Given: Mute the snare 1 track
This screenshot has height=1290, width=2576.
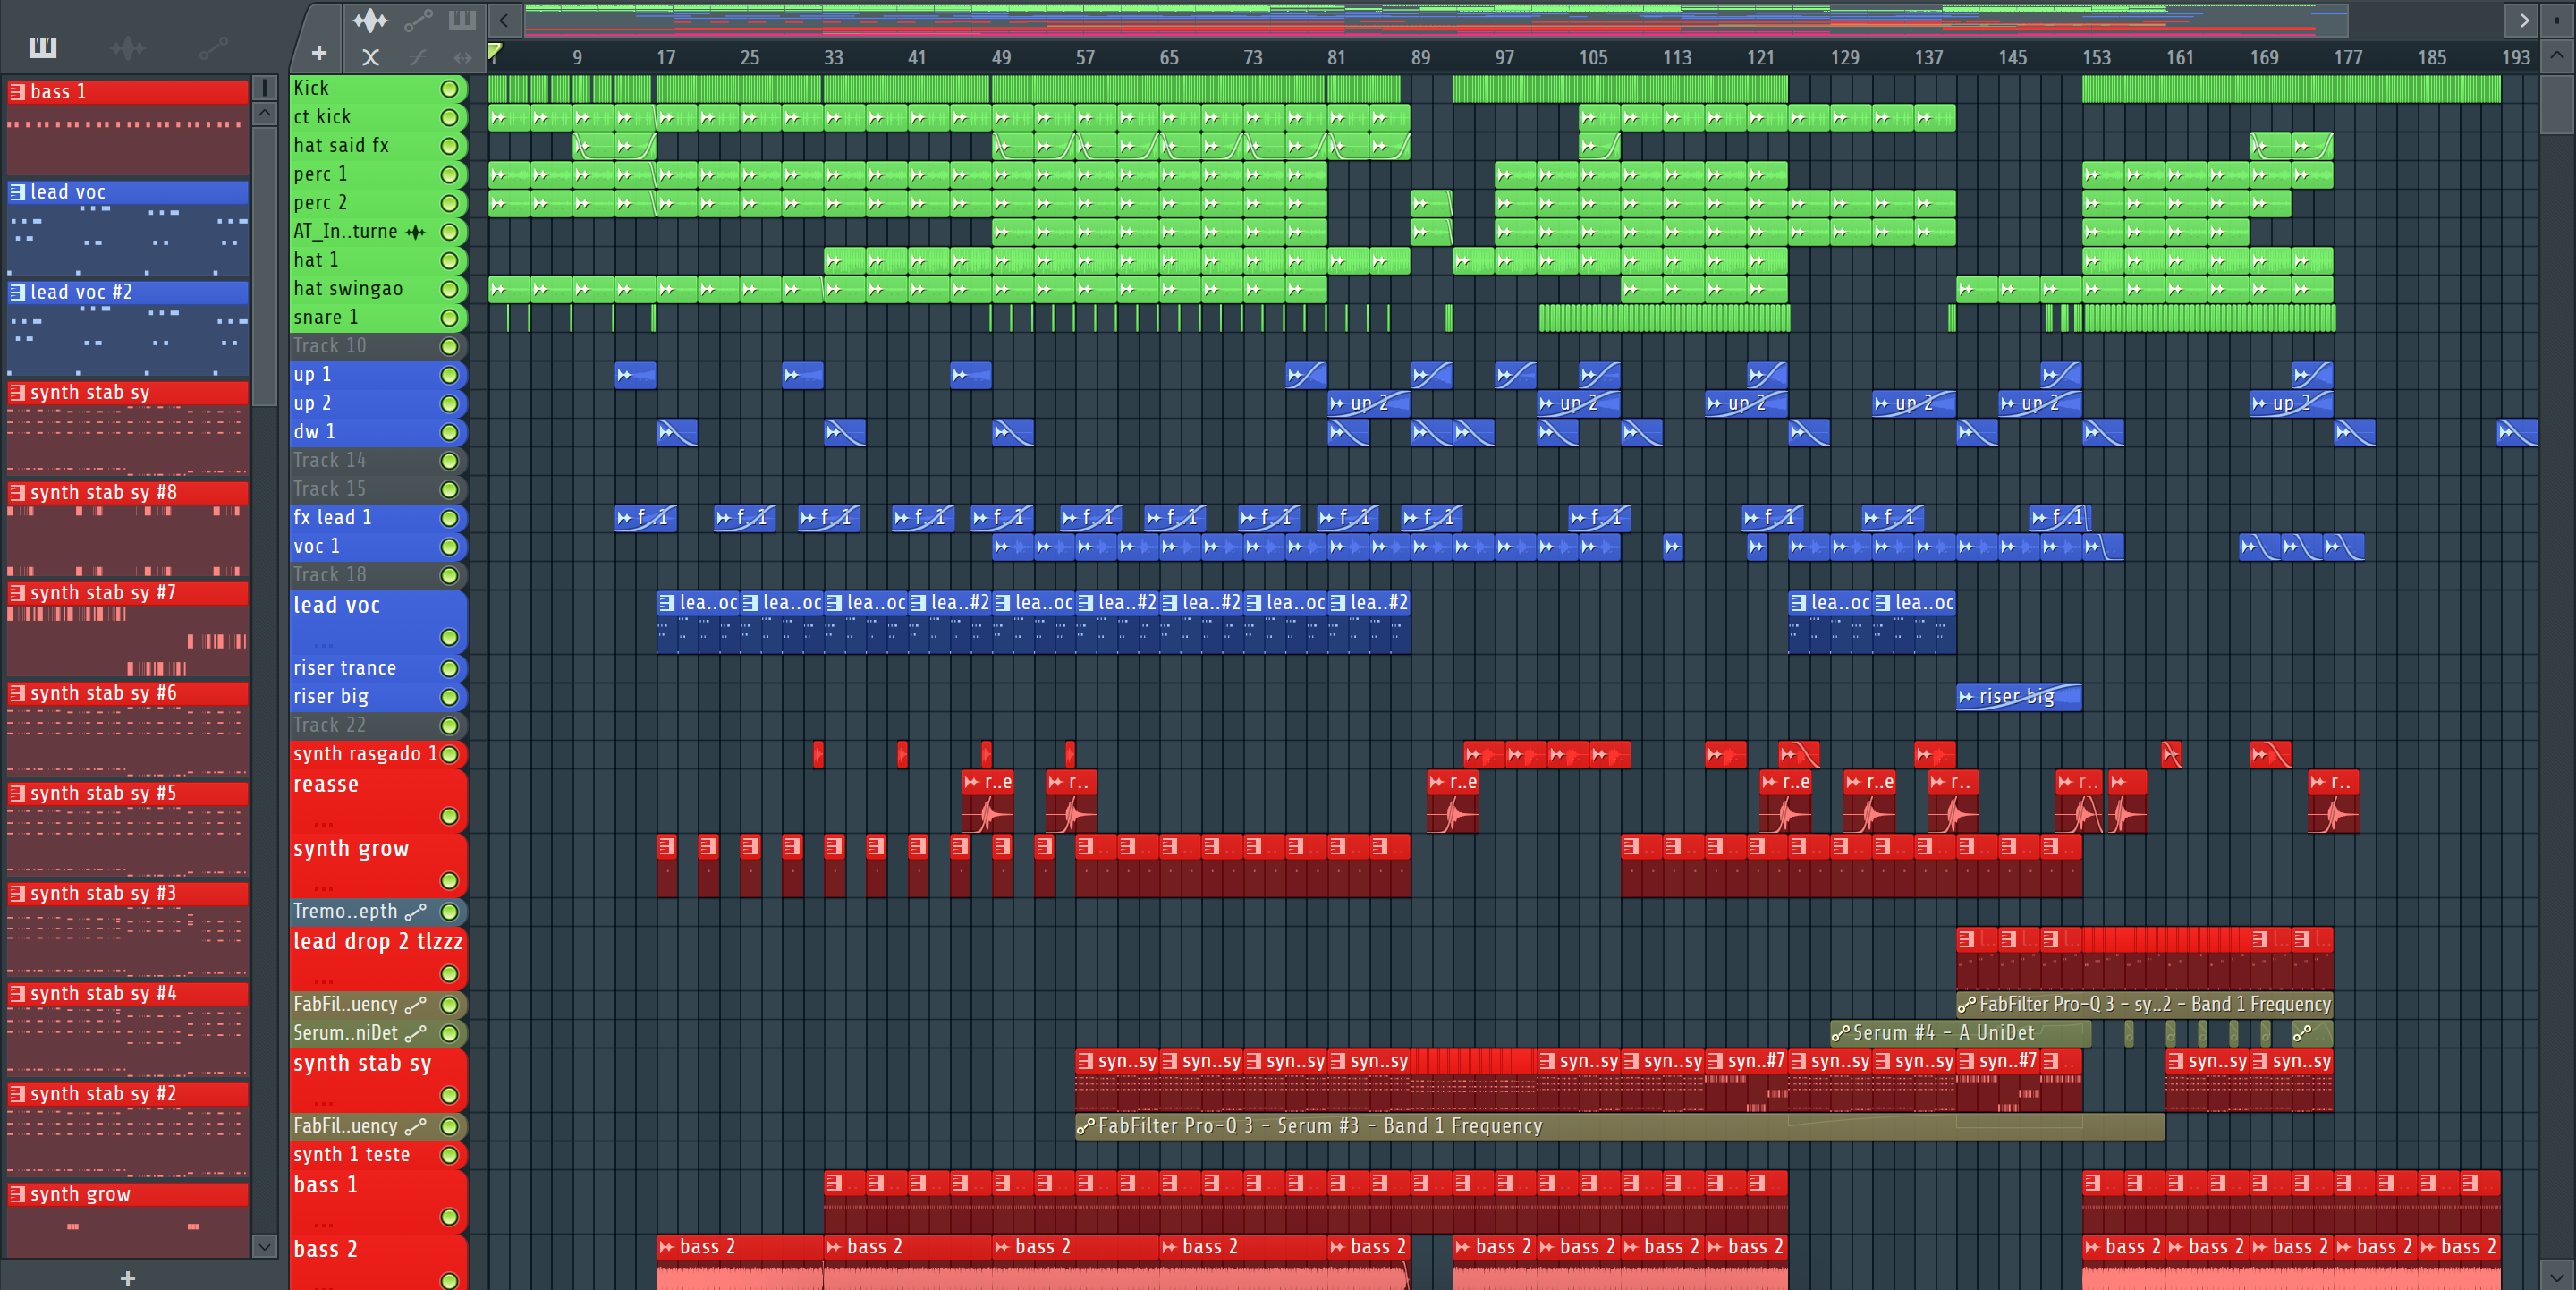Looking at the screenshot, I should tap(449, 318).
